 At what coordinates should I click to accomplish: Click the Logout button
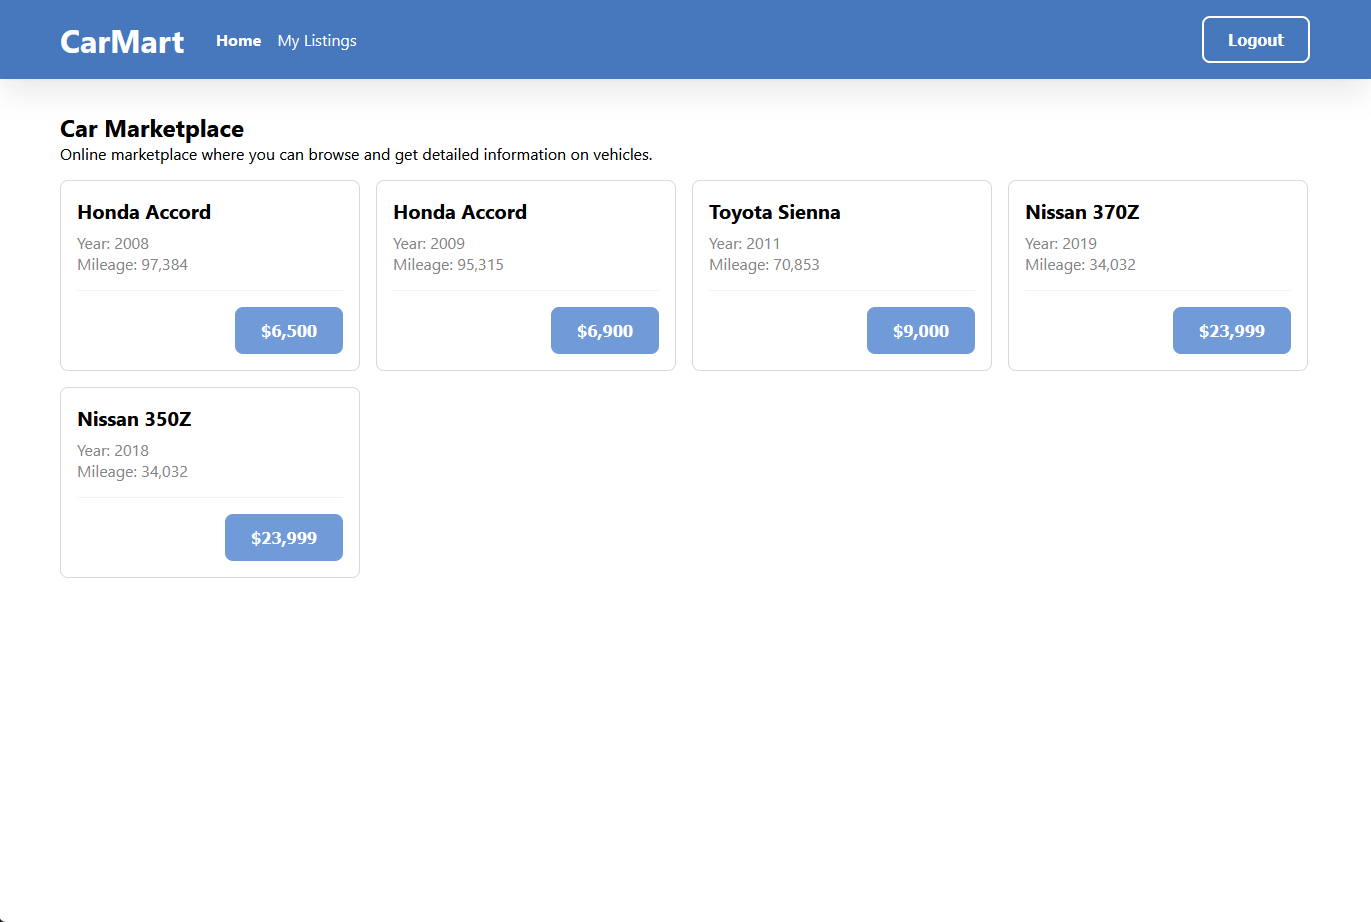tap(1255, 39)
